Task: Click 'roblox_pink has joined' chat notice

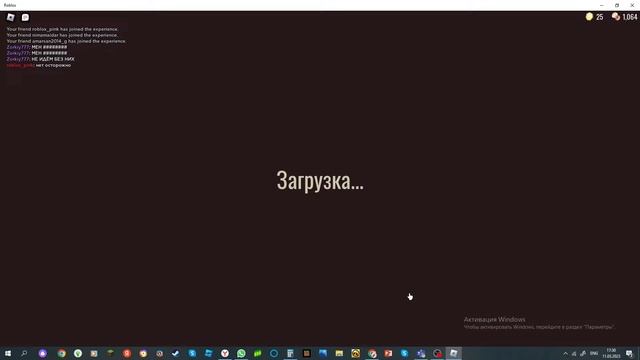Action: [62, 29]
